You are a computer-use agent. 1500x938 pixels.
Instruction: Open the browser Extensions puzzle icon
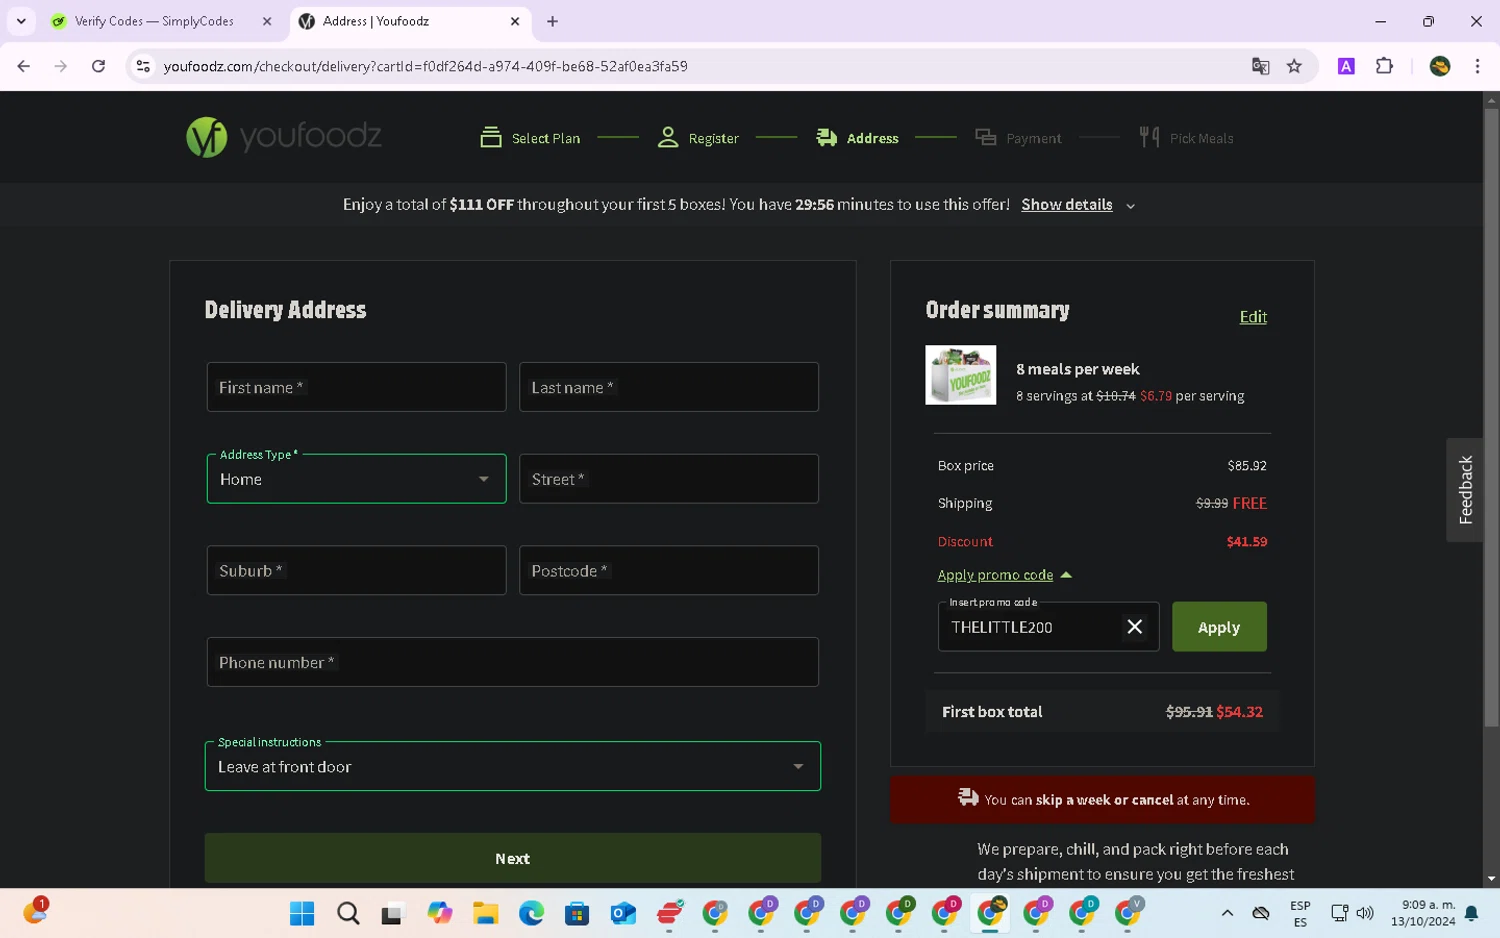point(1384,66)
